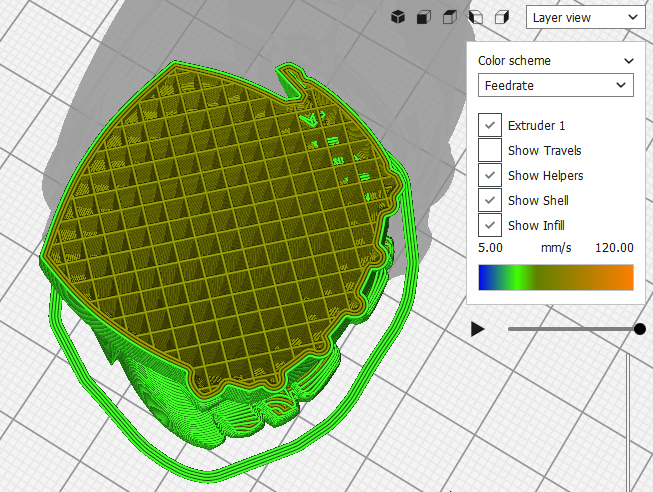The image size is (653, 492).
Task: Click the feedrate color gradient legend bar
Action: click(555, 277)
